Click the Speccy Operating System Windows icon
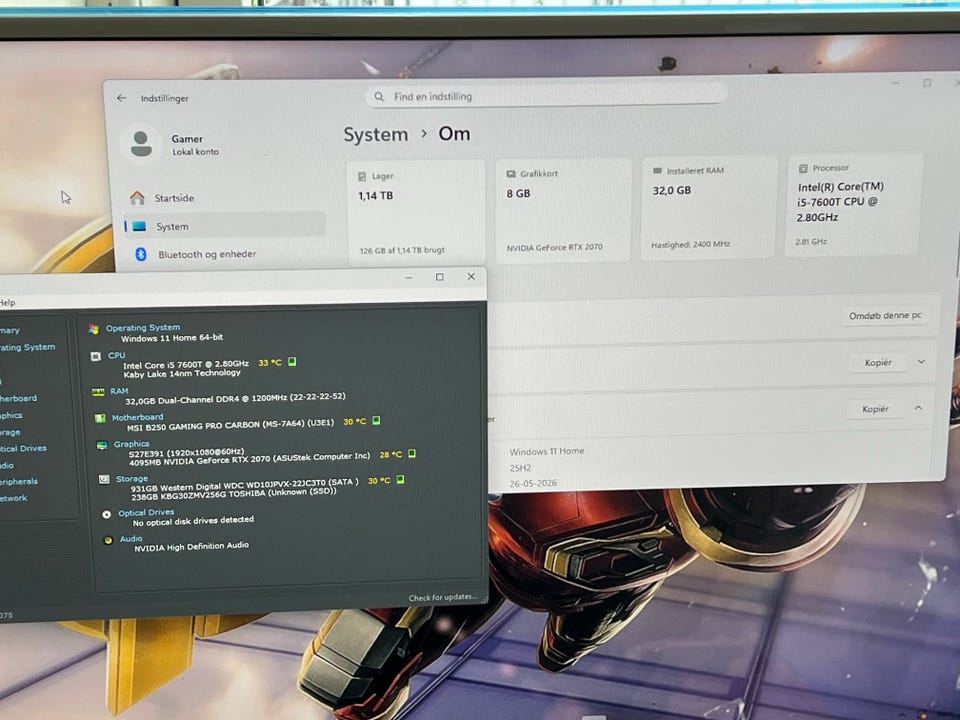The image size is (960, 720). [94, 329]
